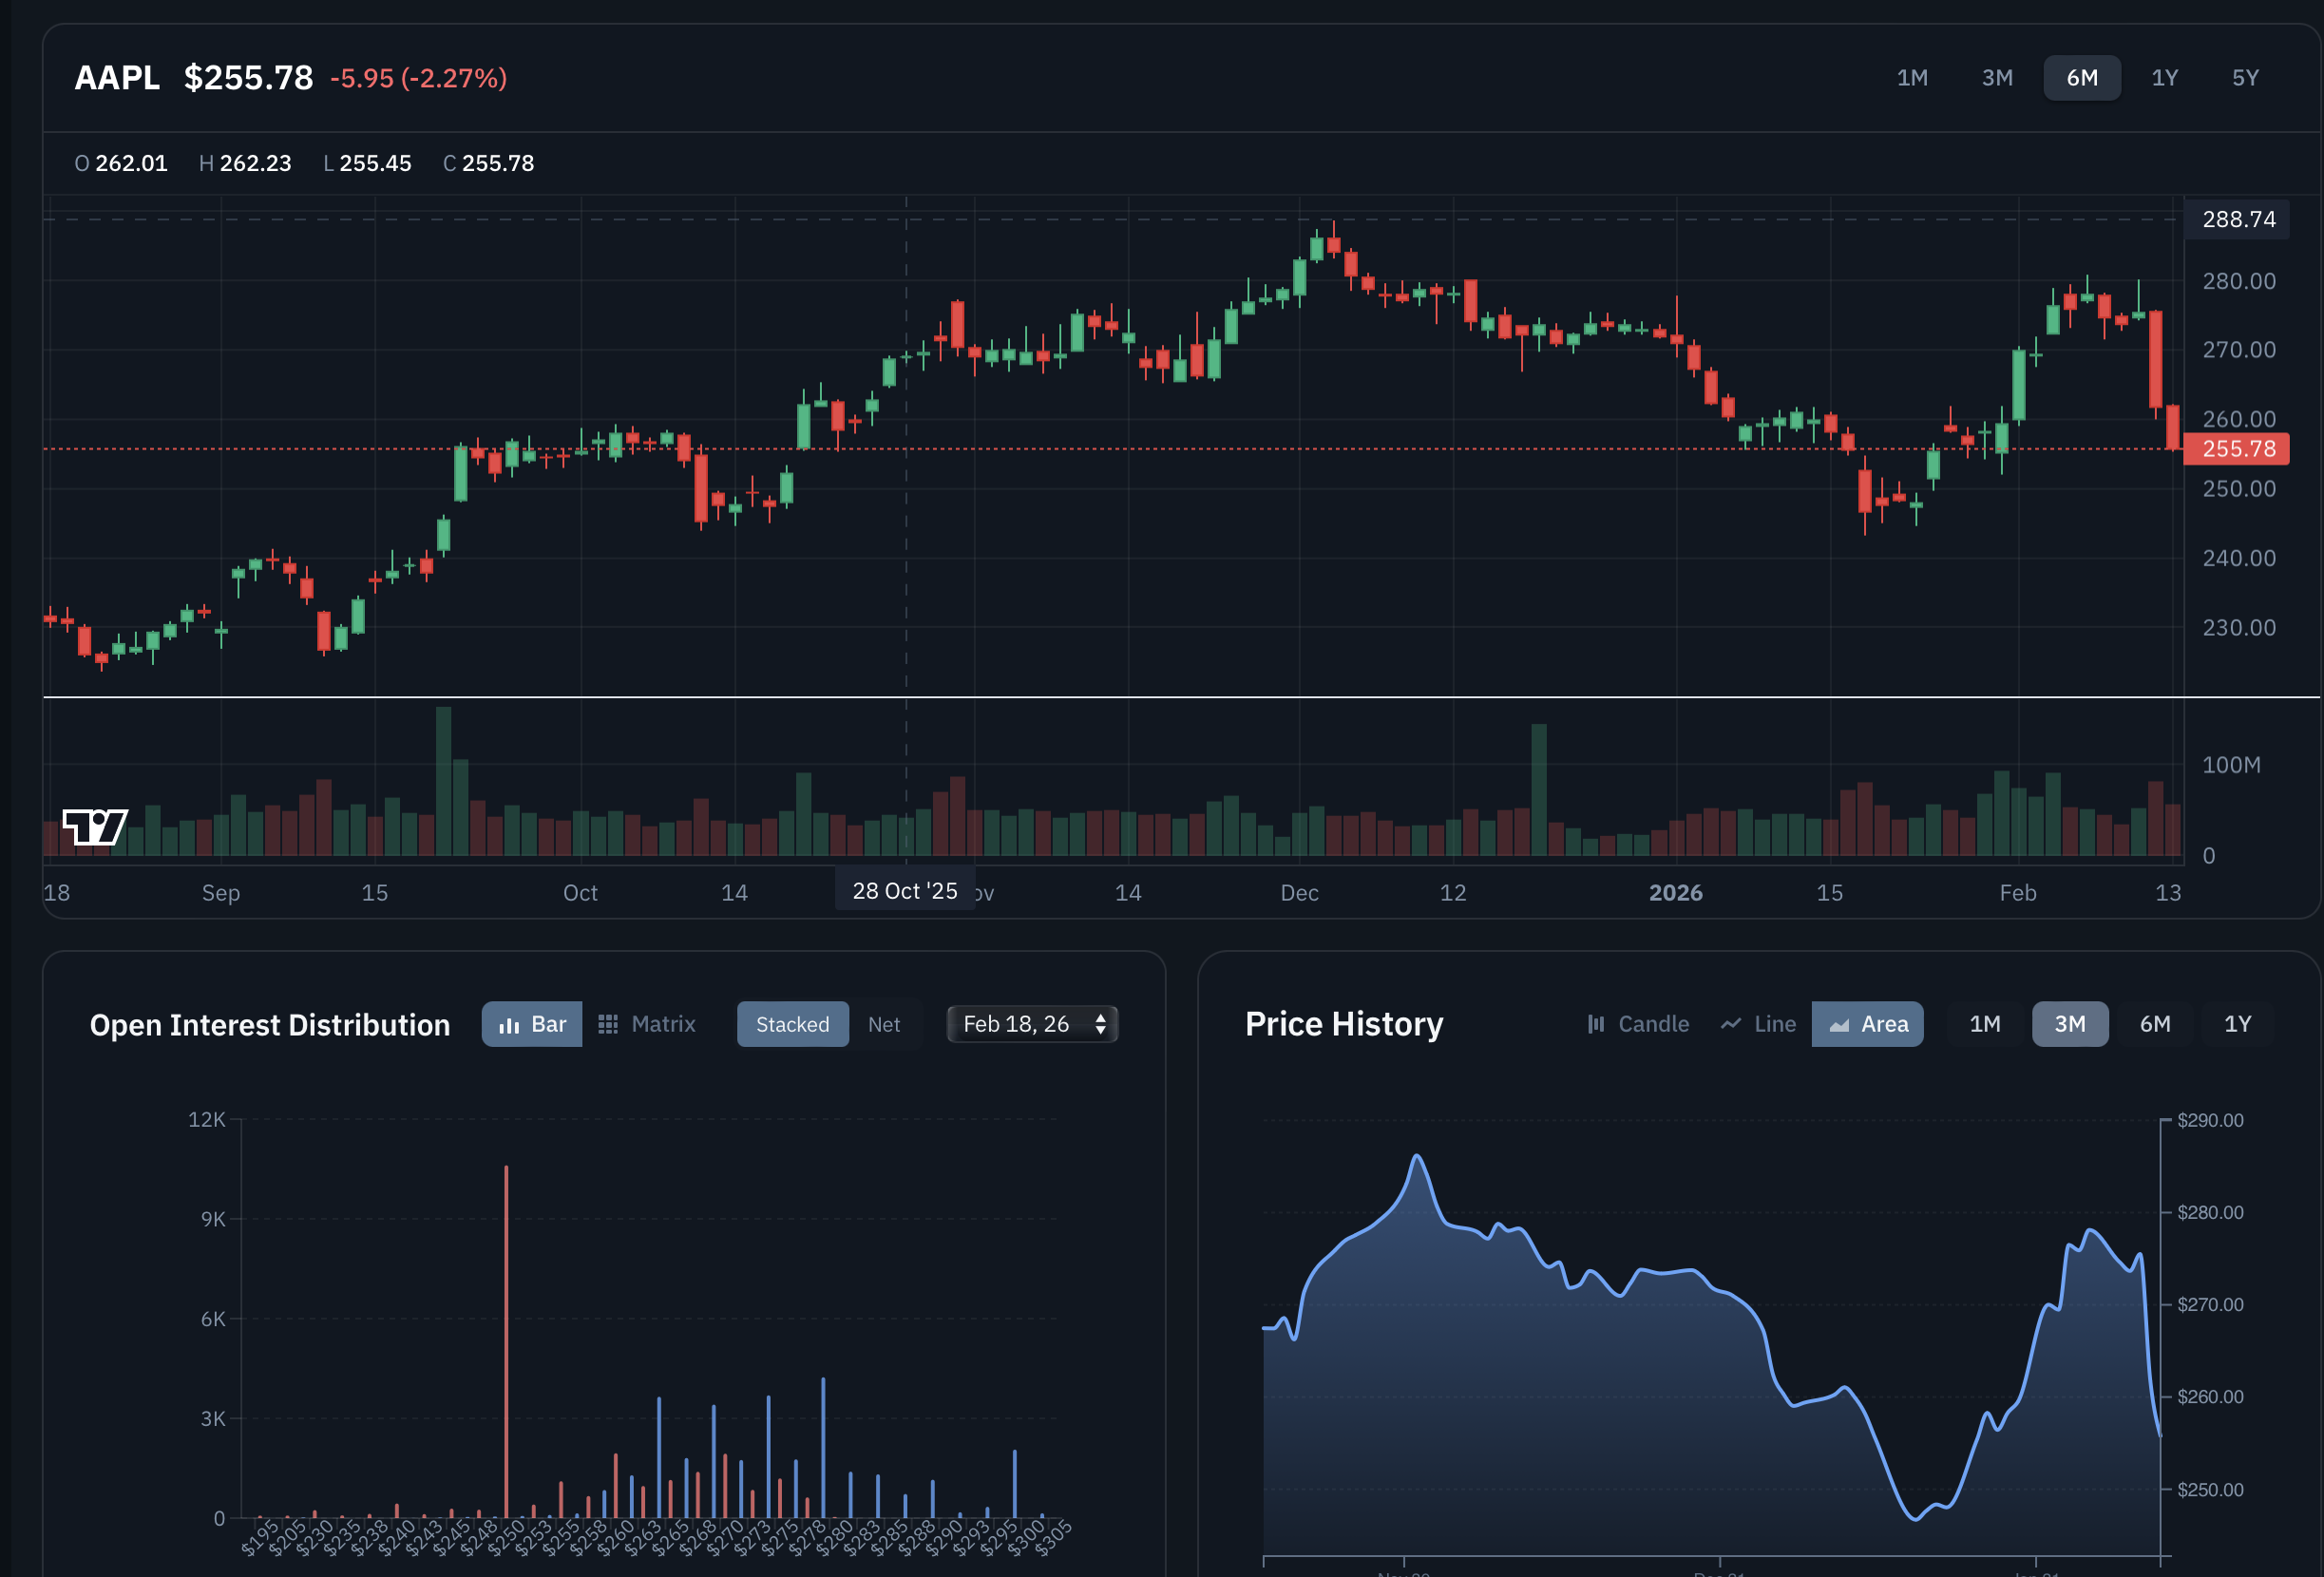Viewport: 2324px width, 1577px height.
Task: Enable Stacked open interest mode
Action: coord(792,1024)
